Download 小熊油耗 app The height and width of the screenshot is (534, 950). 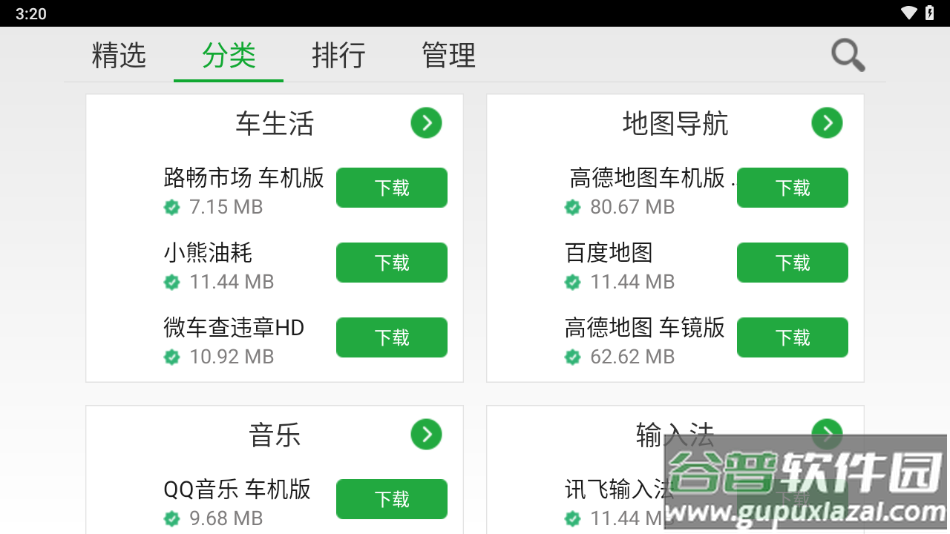coord(392,262)
